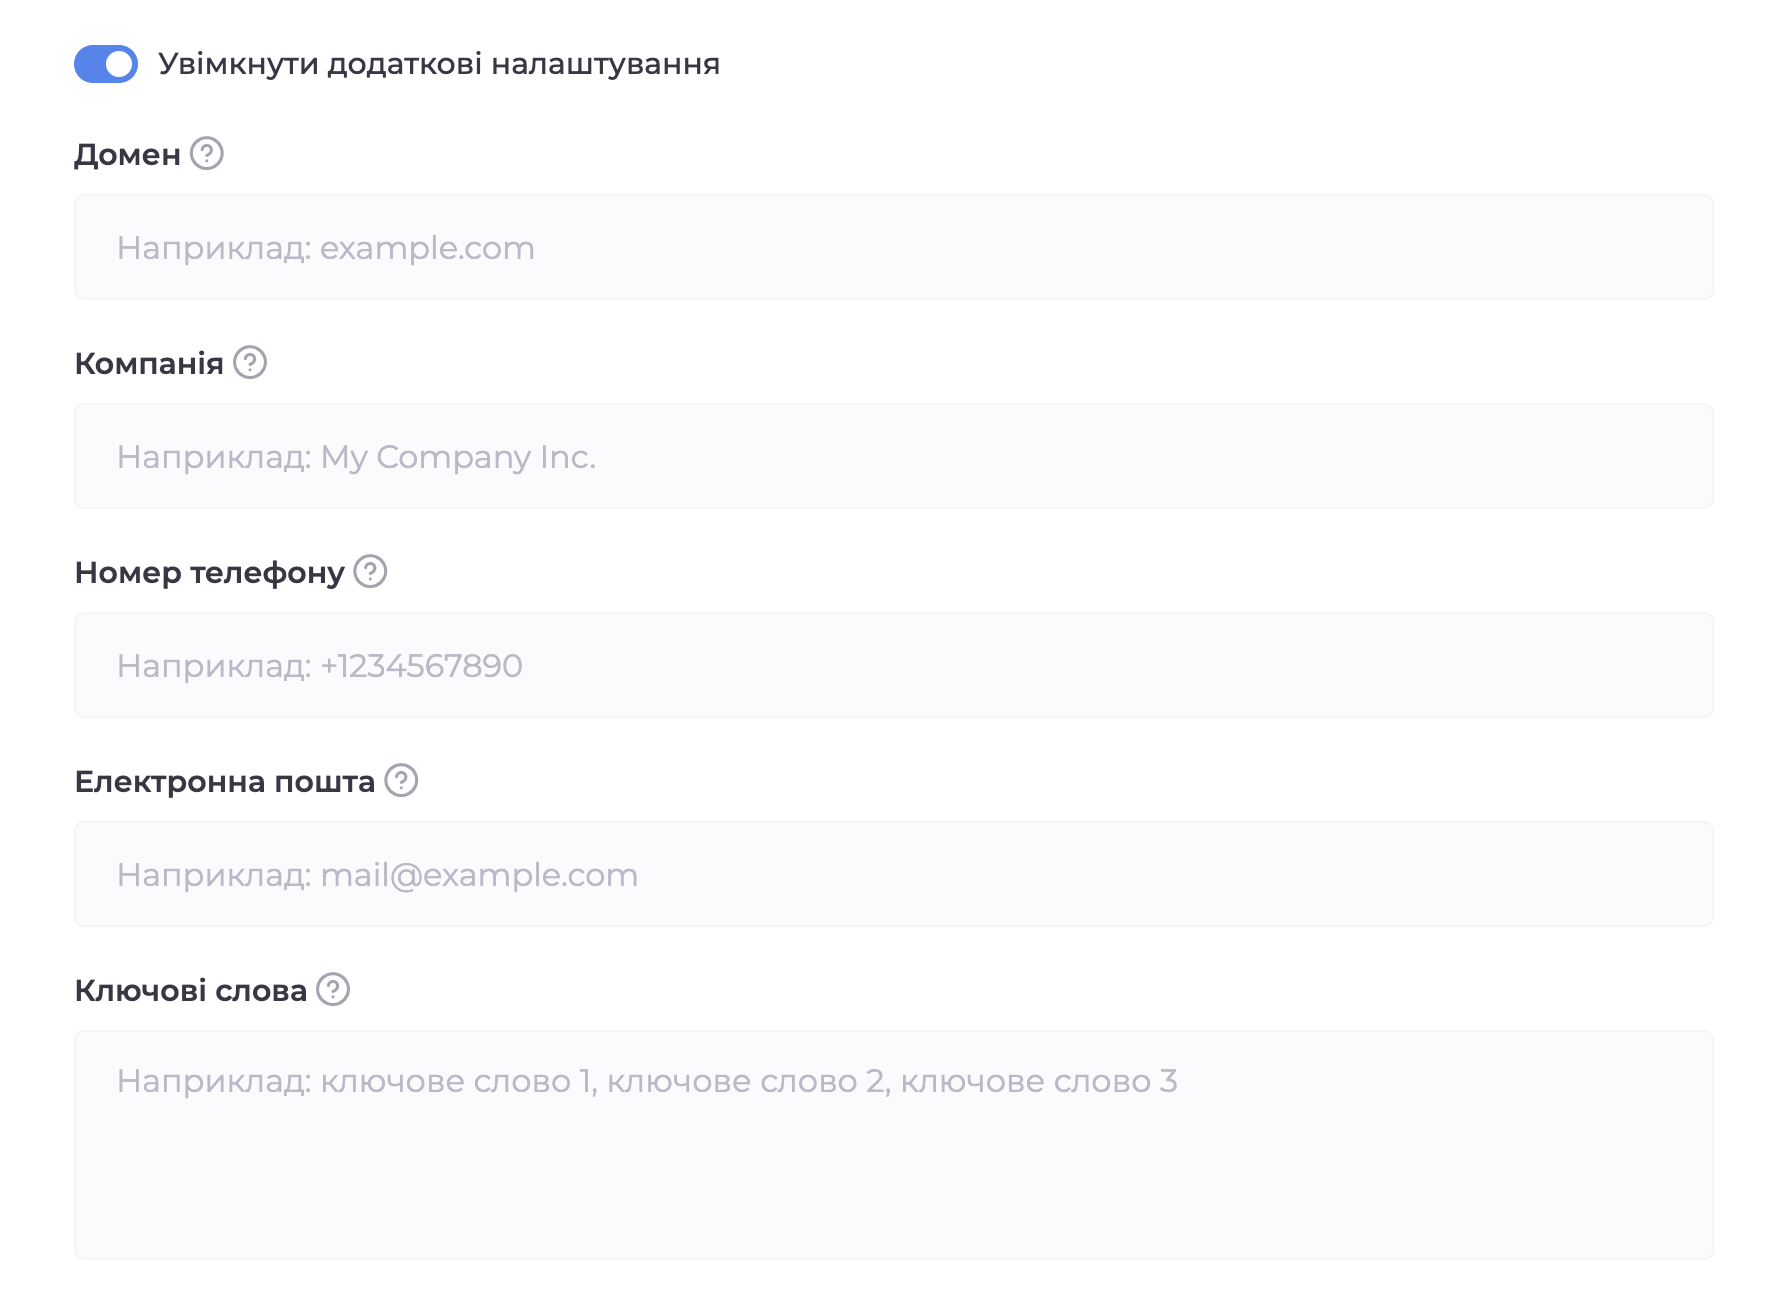Show the help tooltip for Ключові слова
The width and height of the screenshot is (1778, 1302).
point(333,989)
